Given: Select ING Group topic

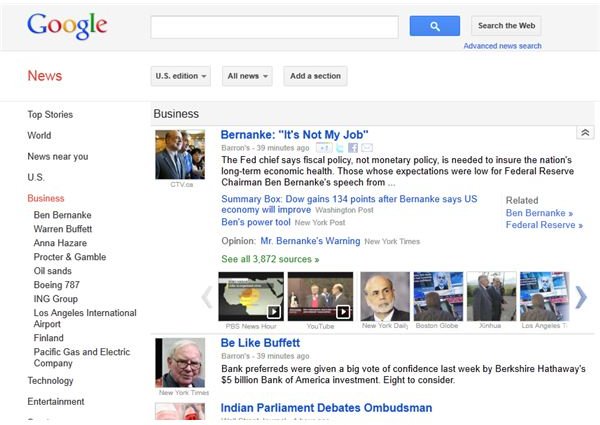Looking at the screenshot, I should [55, 299].
